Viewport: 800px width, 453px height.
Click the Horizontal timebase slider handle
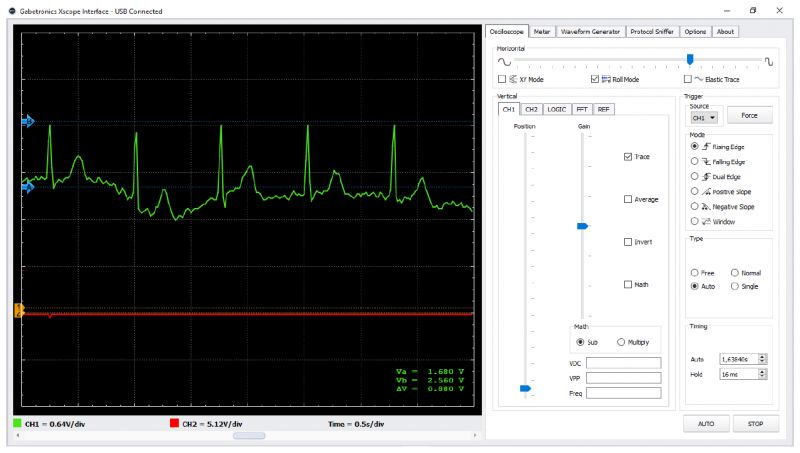pos(690,59)
